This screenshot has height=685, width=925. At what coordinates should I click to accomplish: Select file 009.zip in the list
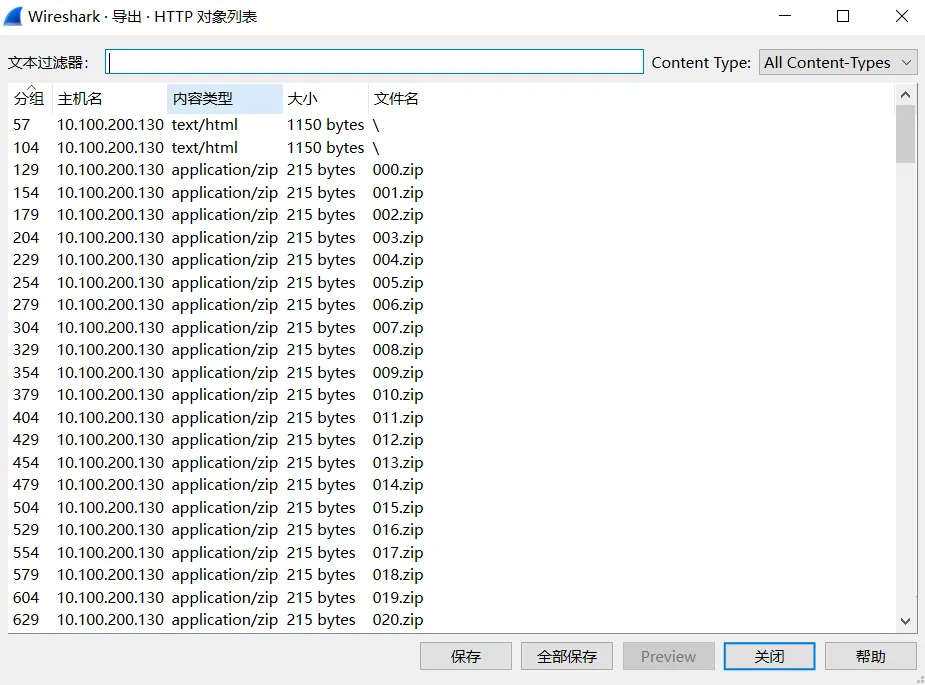pos(398,372)
